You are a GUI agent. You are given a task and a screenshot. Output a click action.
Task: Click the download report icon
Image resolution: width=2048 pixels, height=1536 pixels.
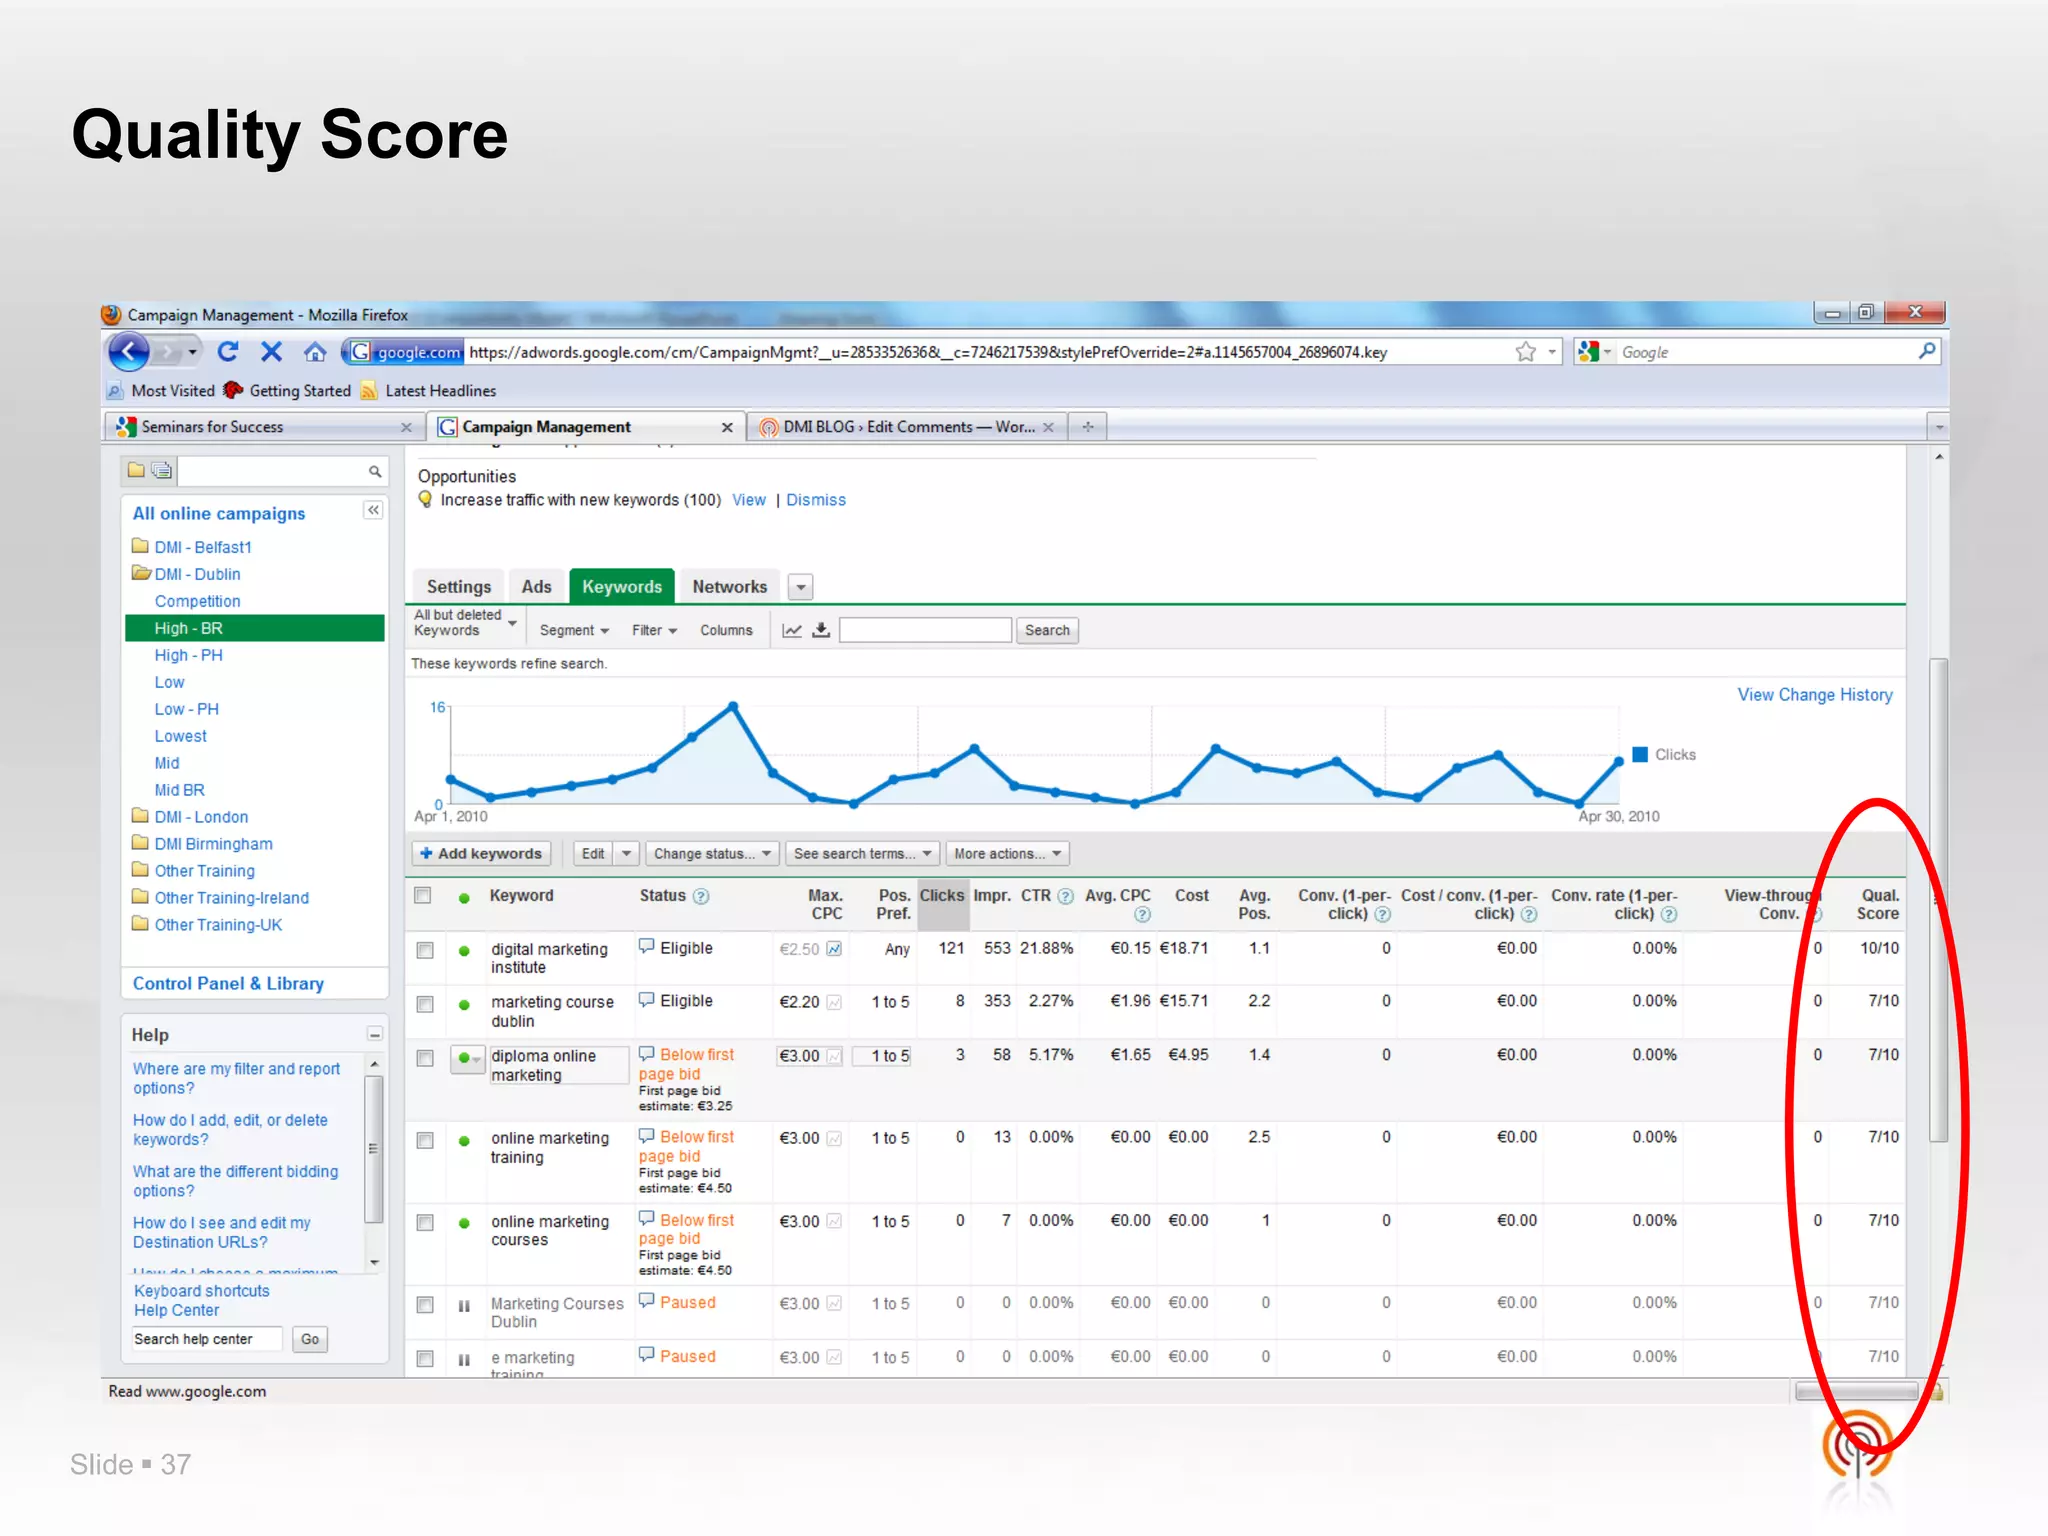(821, 630)
